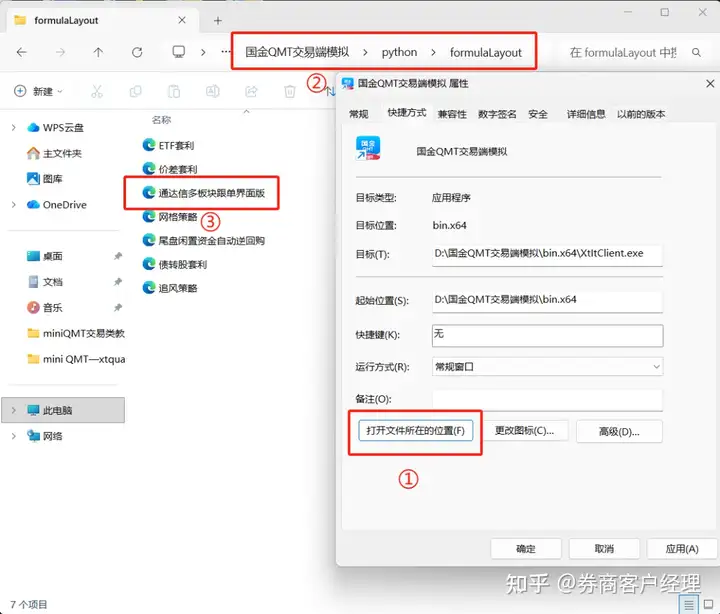
Task: Click the Cut scissors icon
Action: click(x=97, y=91)
